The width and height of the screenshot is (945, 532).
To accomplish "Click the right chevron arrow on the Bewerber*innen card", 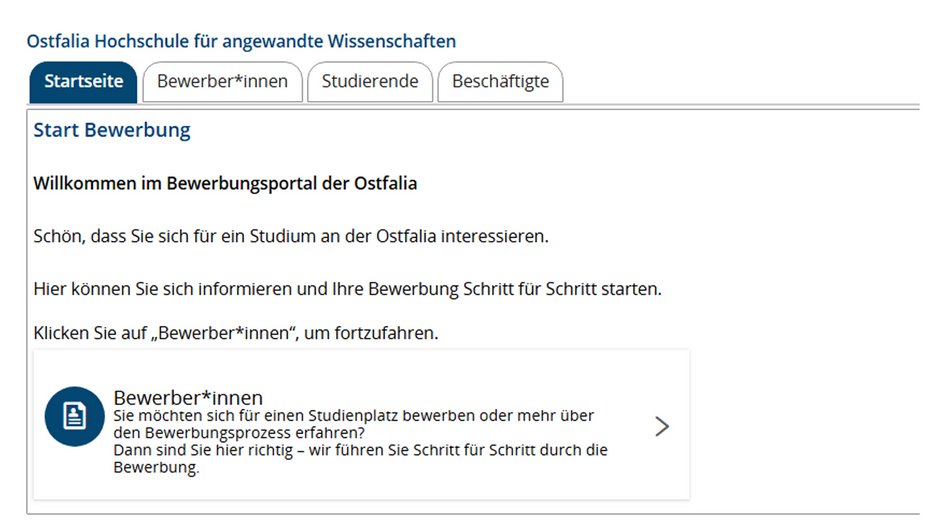I will (x=662, y=427).
